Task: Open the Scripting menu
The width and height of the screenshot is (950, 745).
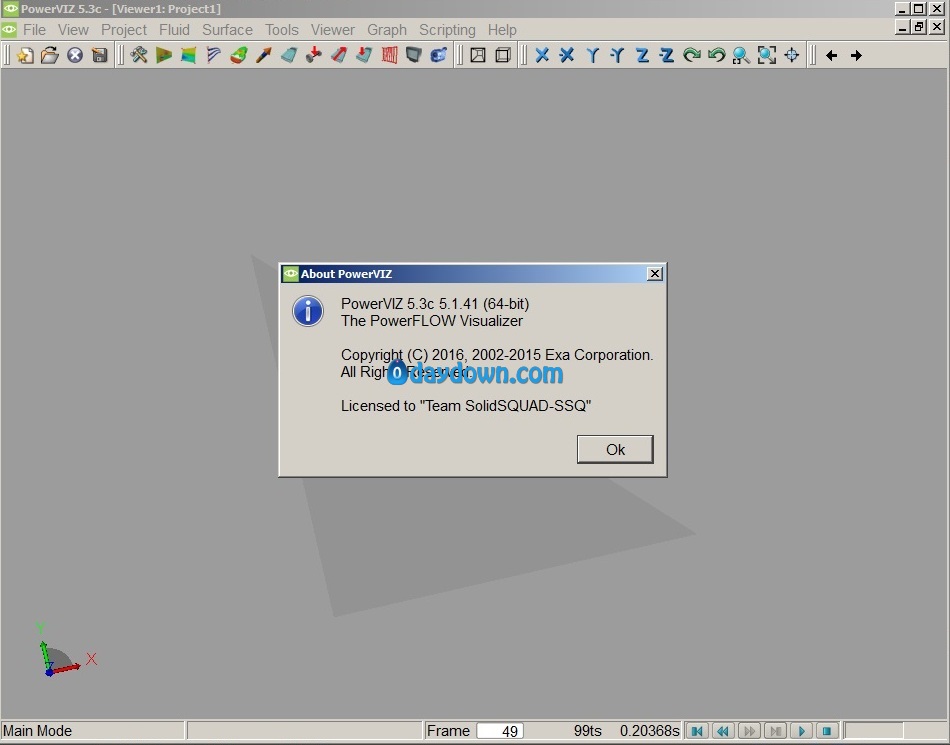Action: [x=447, y=30]
